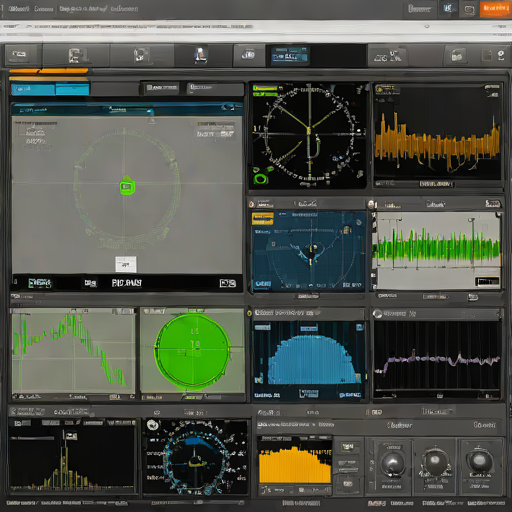Click the last round knob in the bottom control panel
The width and height of the screenshot is (512, 512).
click(479, 461)
